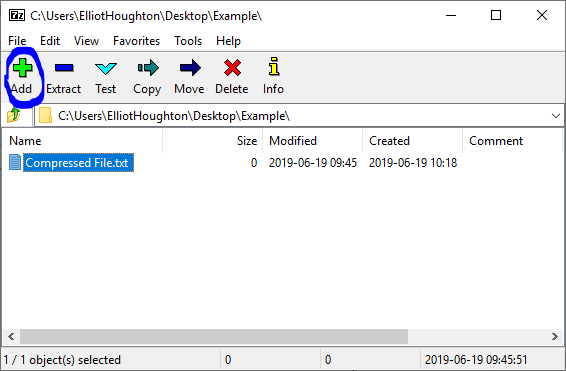Screen dimensions: 566x371
Task: Click the modified date 2019-06-19 09:45
Action: pos(313,163)
